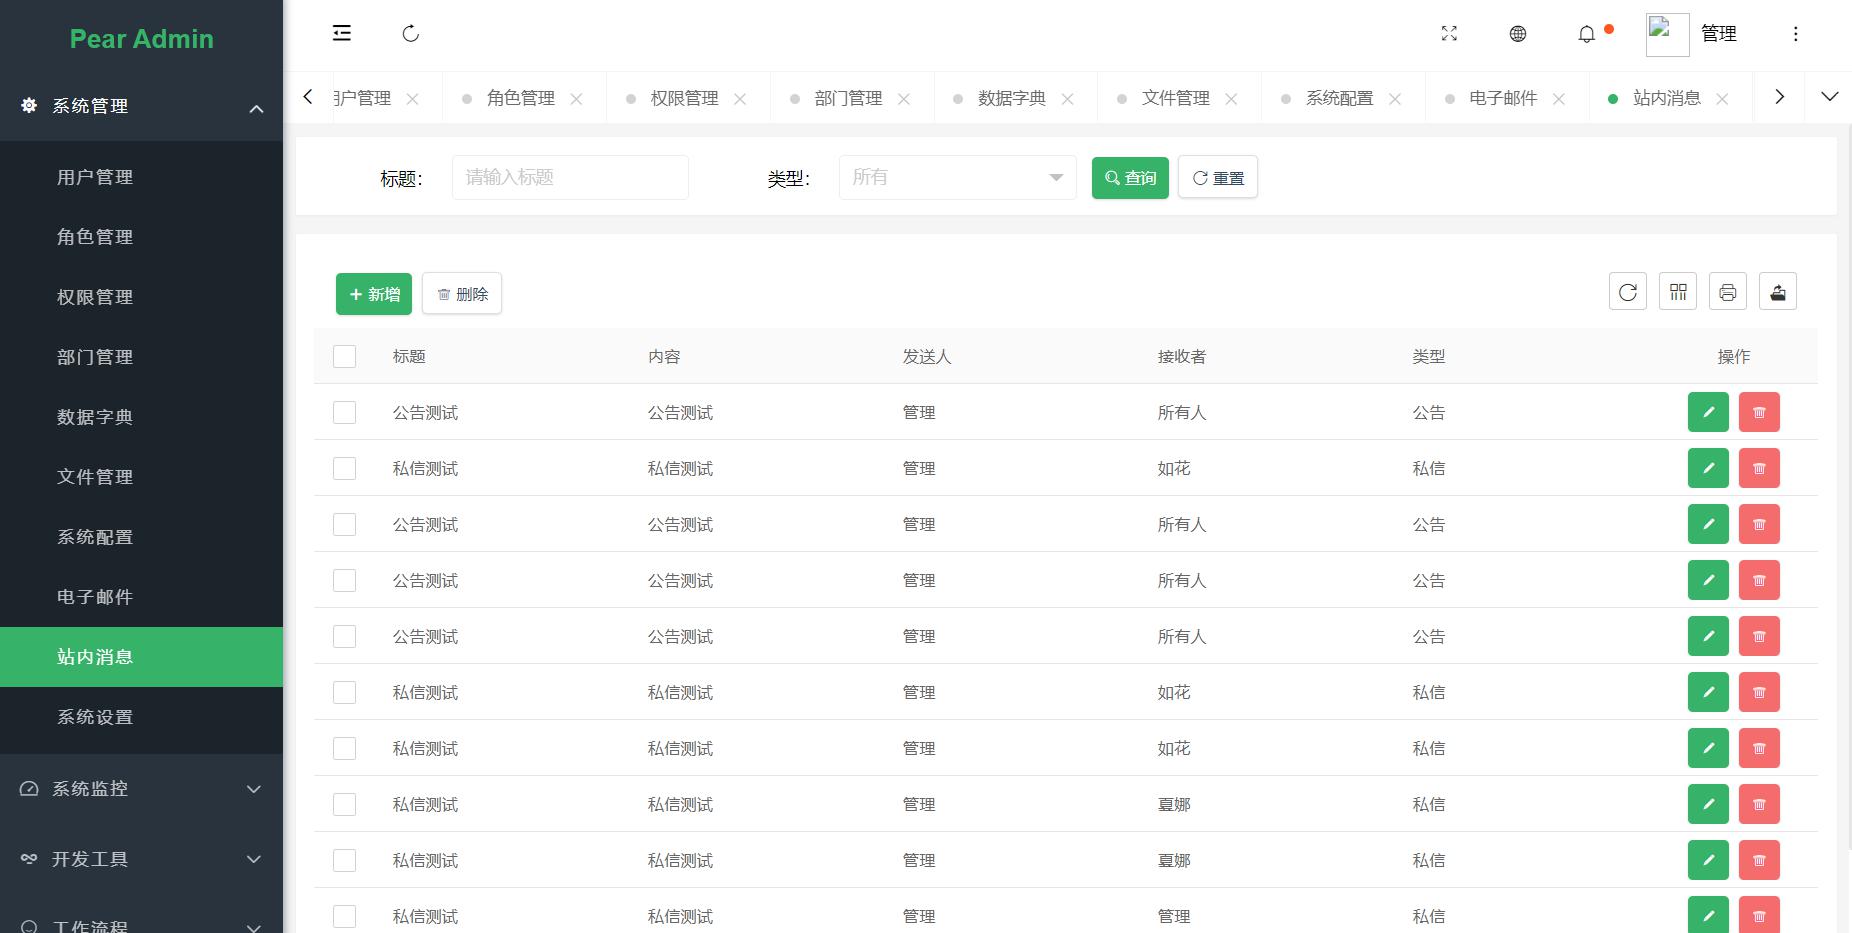Expand the 系统监控 sidebar group

(141, 789)
